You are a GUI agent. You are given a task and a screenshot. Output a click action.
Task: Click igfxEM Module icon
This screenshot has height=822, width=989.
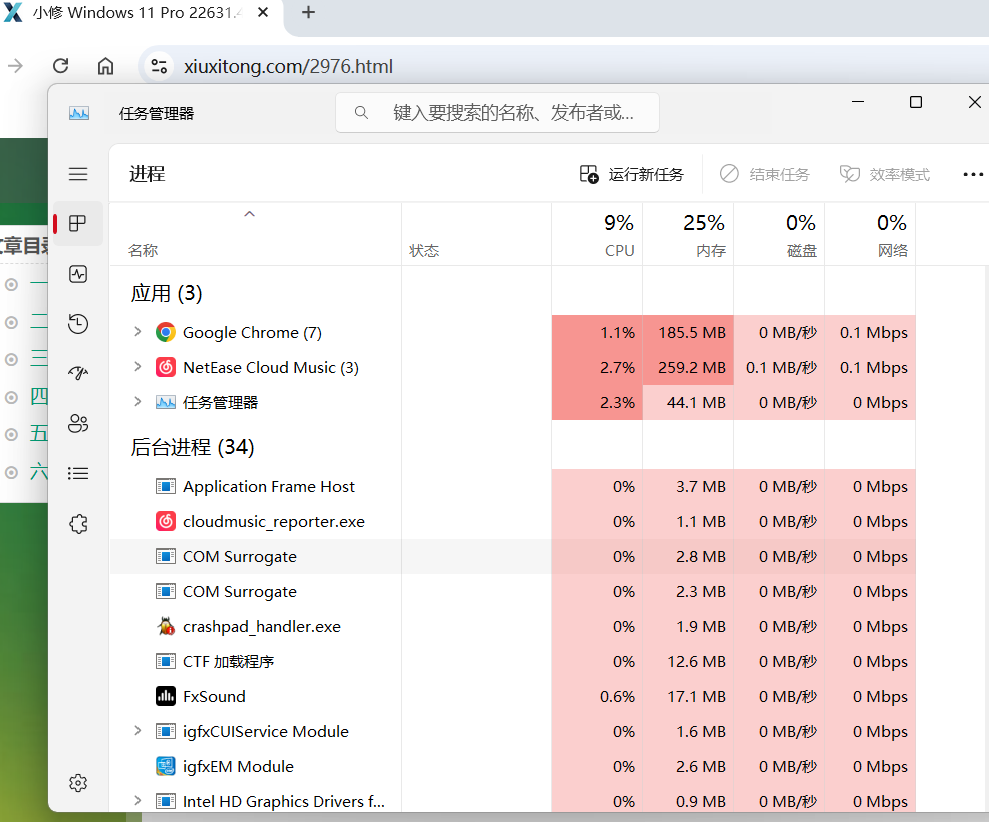click(165, 766)
